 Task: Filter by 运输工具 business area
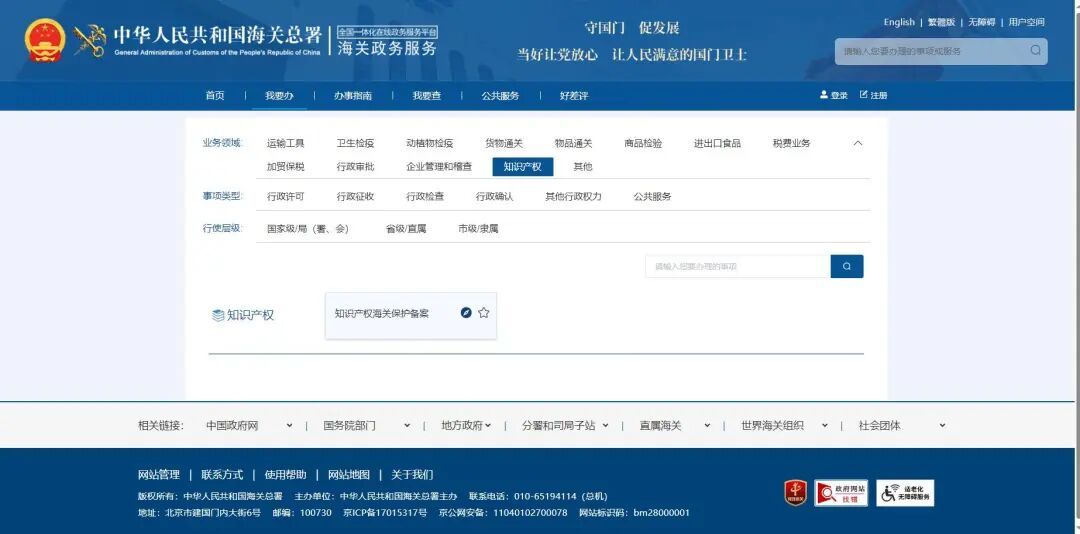pos(286,143)
